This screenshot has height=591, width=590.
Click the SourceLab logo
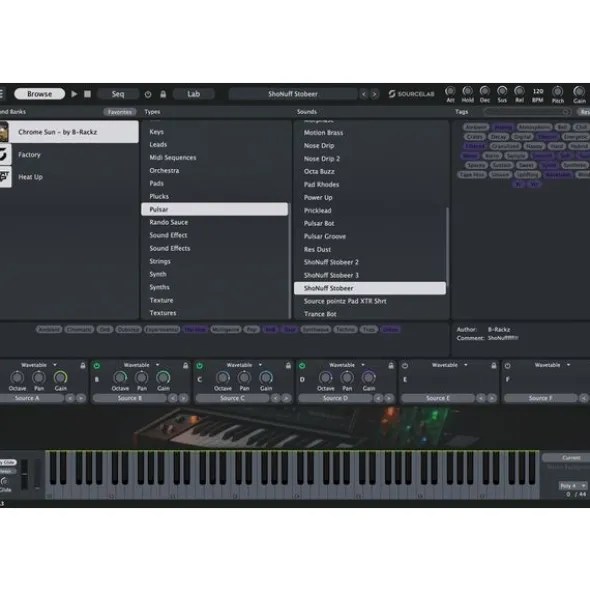[411, 94]
